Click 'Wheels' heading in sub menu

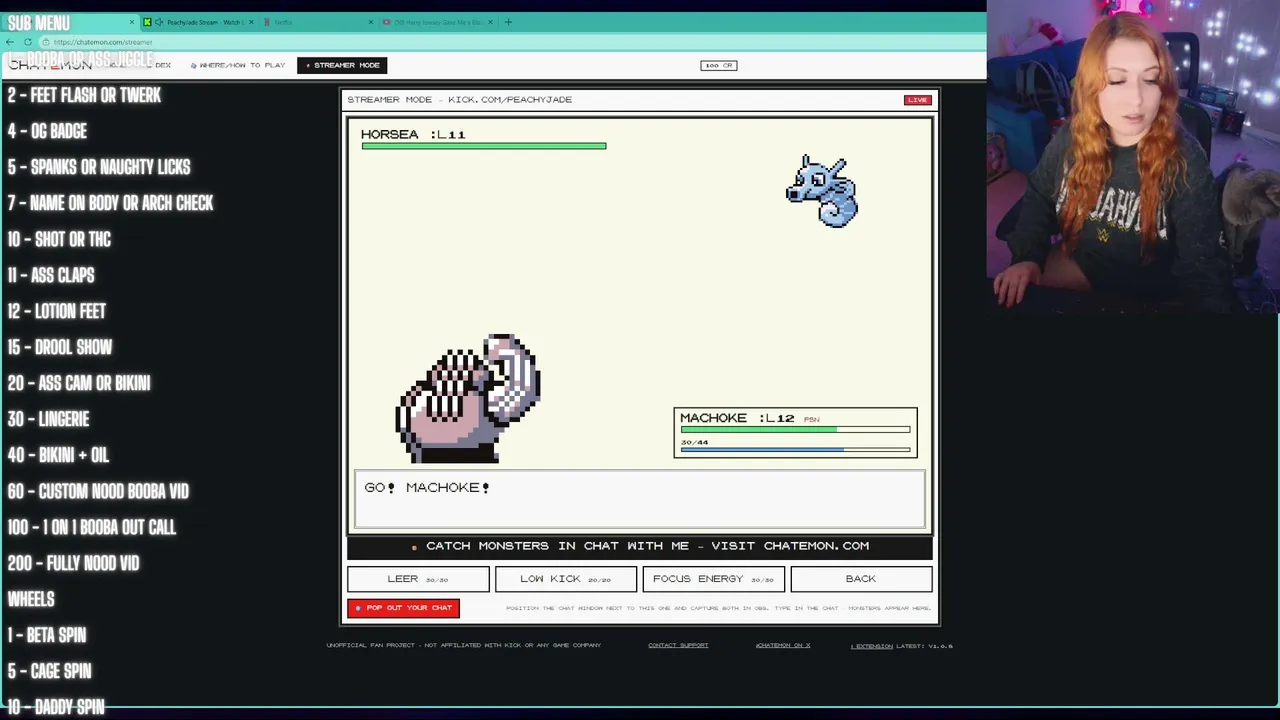pyautogui.click(x=31, y=599)
